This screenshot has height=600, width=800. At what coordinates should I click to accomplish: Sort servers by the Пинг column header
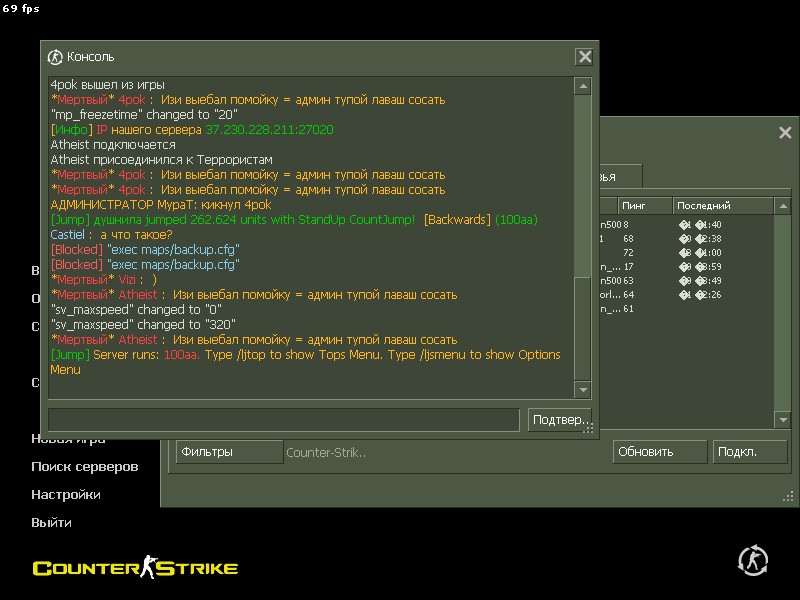coord(645,206)
